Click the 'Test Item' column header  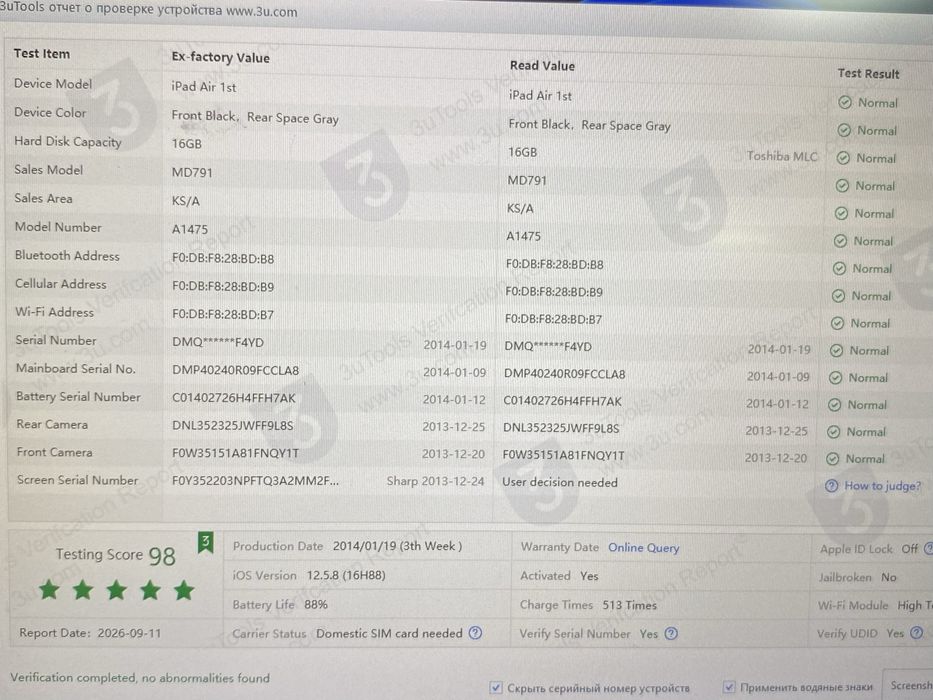(x=42, y=54)
